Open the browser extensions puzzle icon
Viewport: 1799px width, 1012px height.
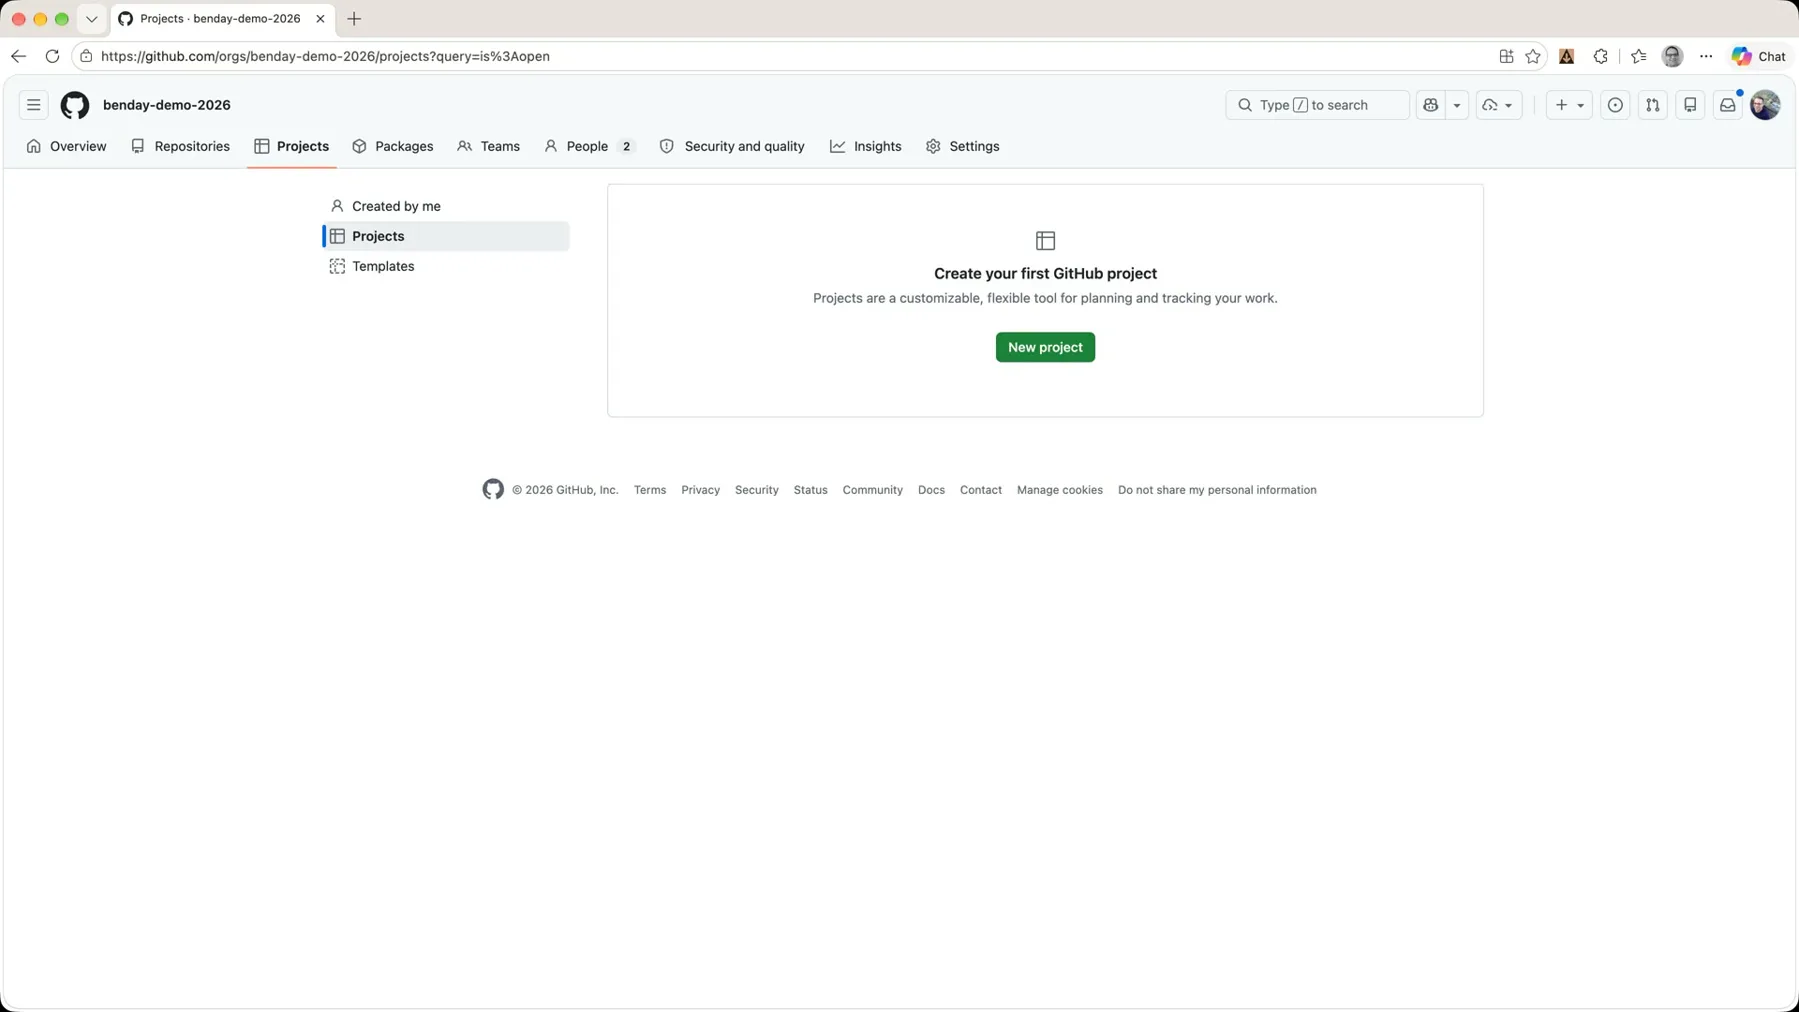pos(1601,56)
